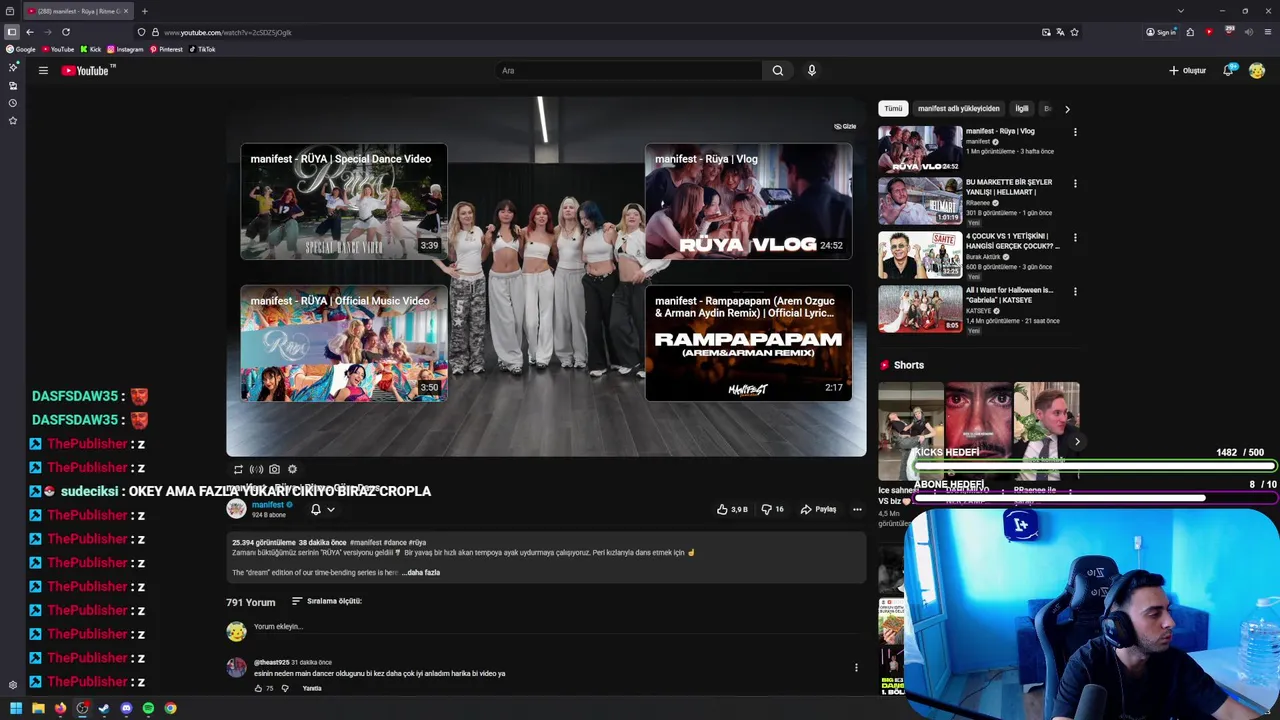Open the TikTok bookmark
The image size is (1280, 720).
point(202,49)
